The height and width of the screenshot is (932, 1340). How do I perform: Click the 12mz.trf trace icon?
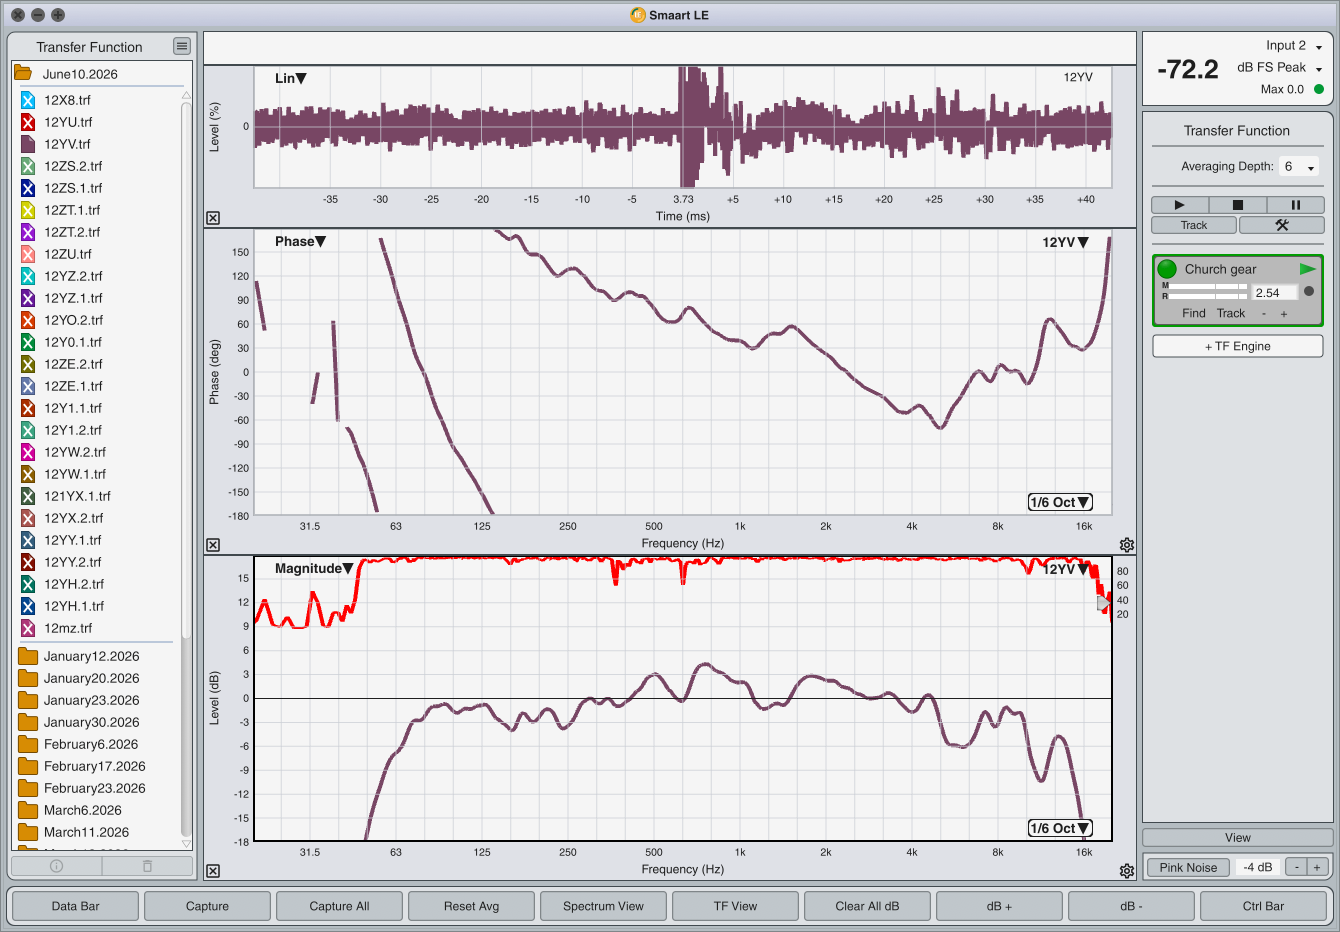click(x=28, y=628)
